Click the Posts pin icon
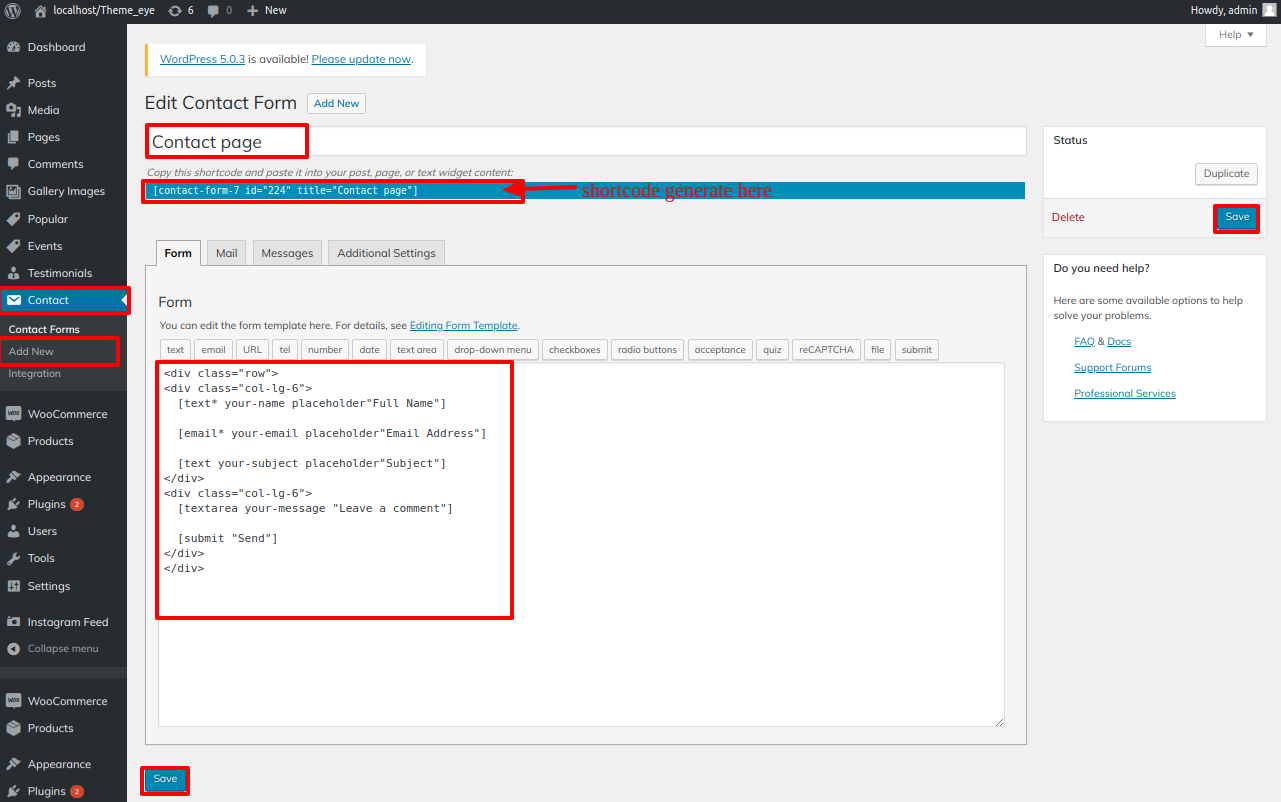Screen dimensions: 1281x802 [x=13, y=83]
